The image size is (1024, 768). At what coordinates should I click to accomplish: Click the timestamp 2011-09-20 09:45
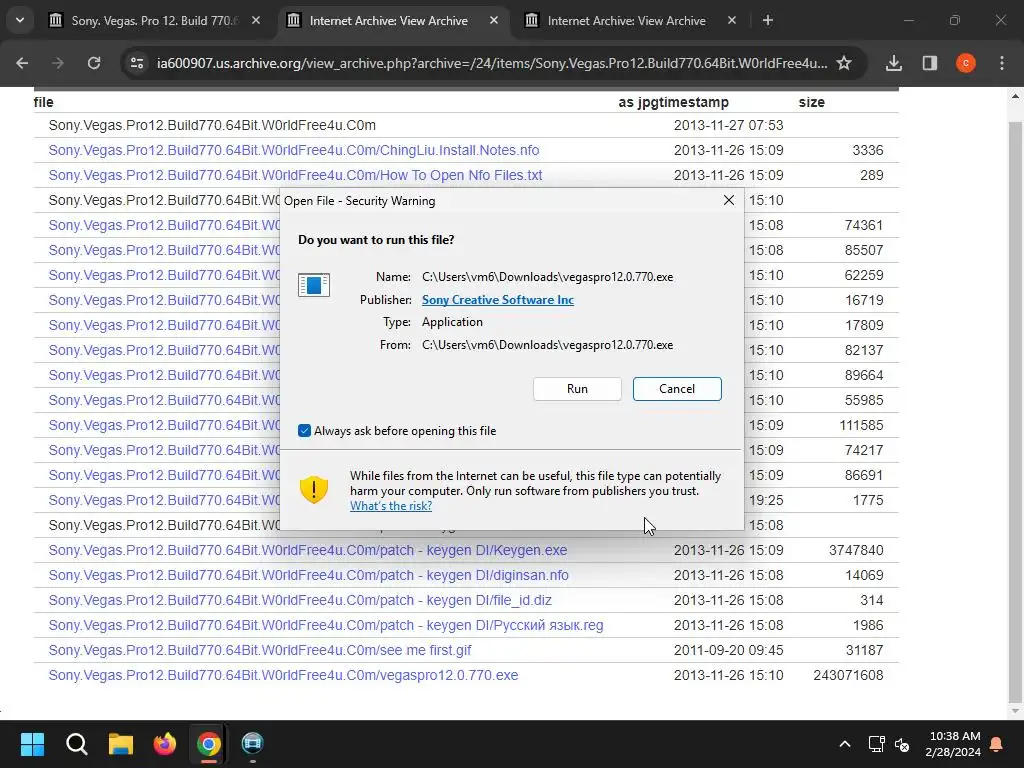[x=728, y=650]
